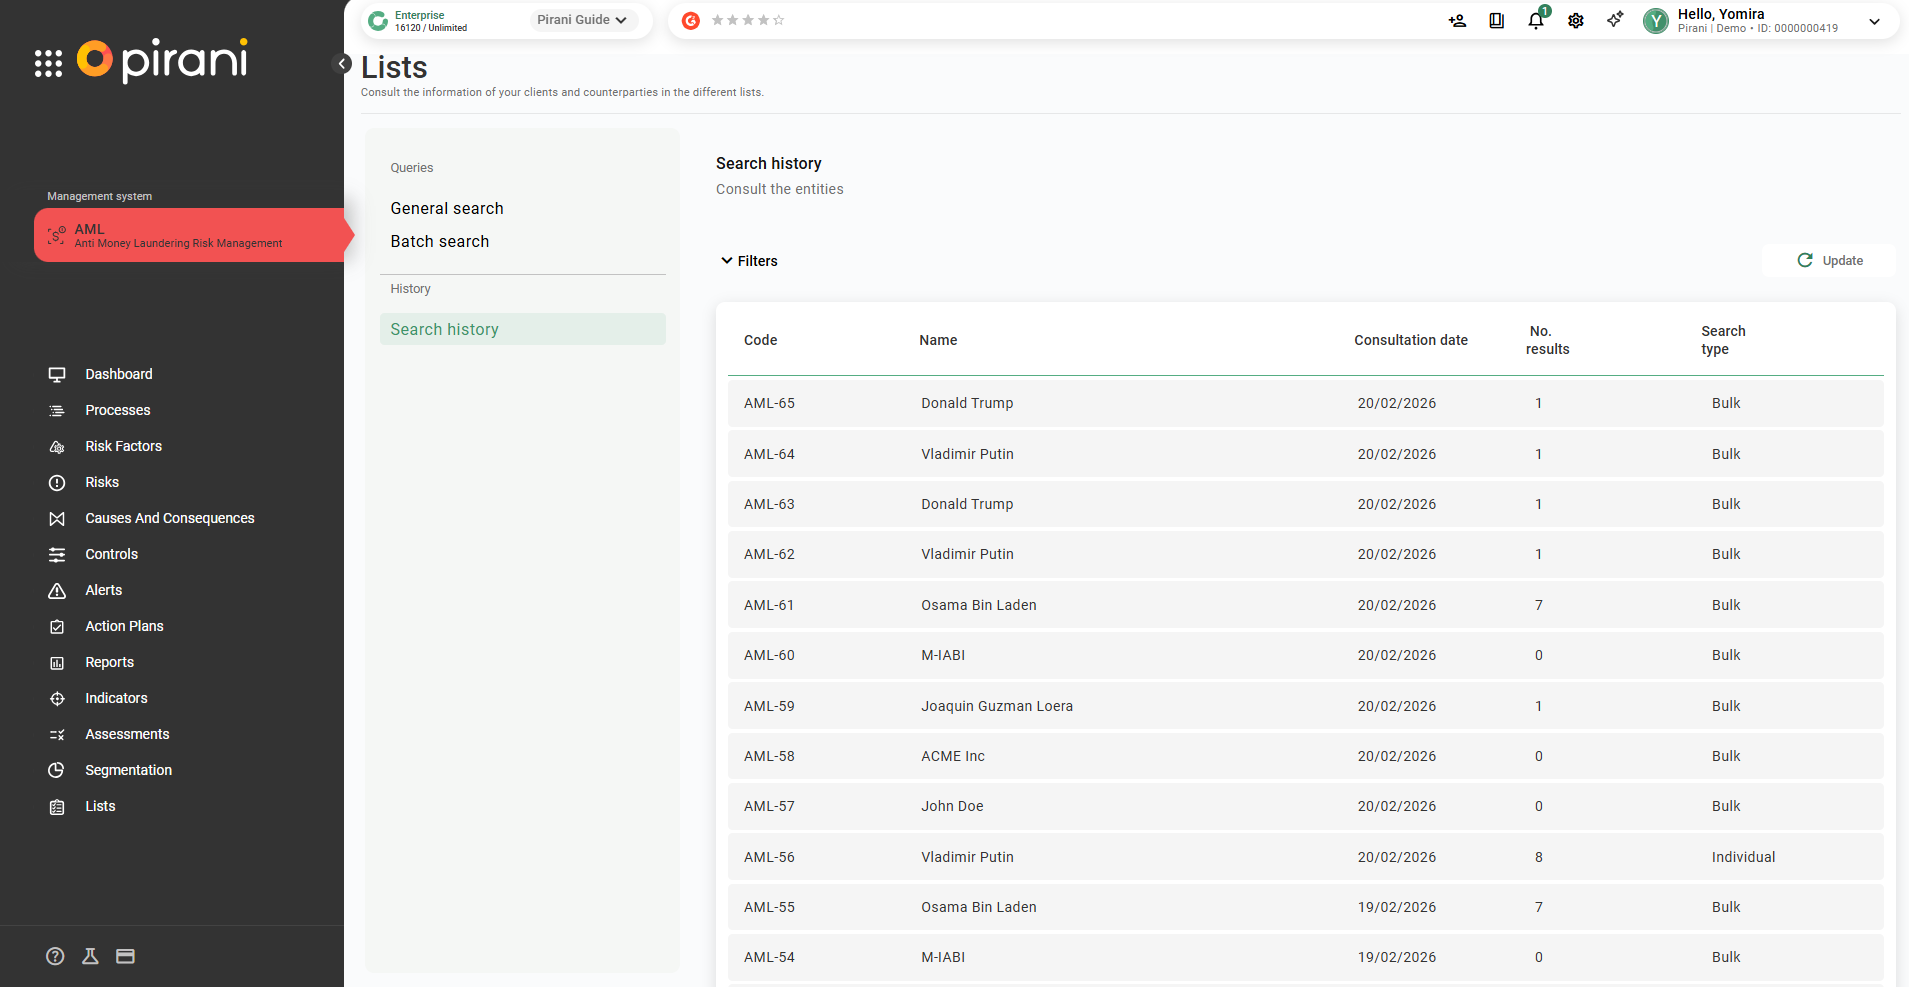Open the help question mark icon
This screenshot has width=1909, height=987.
click(55, 956)
